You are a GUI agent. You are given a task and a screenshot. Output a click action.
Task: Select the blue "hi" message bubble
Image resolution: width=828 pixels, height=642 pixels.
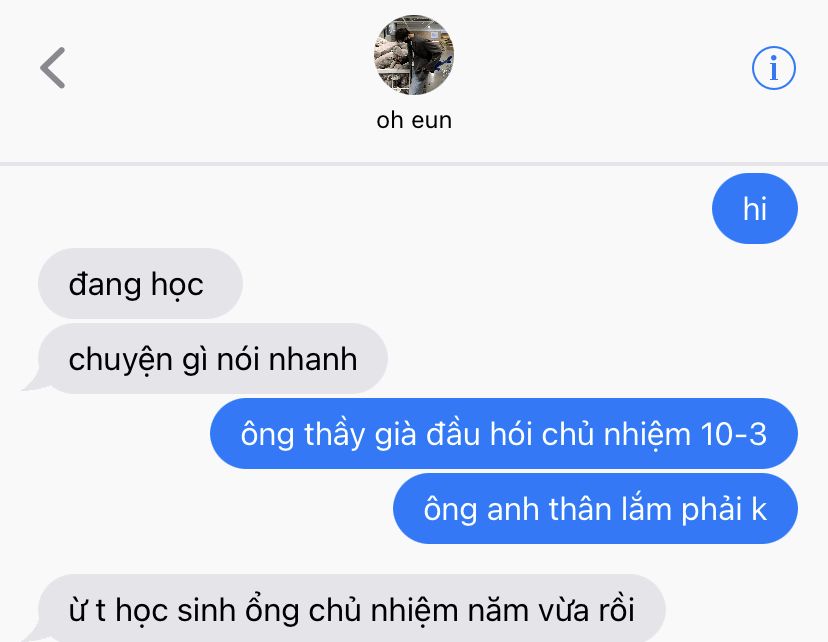click(755, 209)
